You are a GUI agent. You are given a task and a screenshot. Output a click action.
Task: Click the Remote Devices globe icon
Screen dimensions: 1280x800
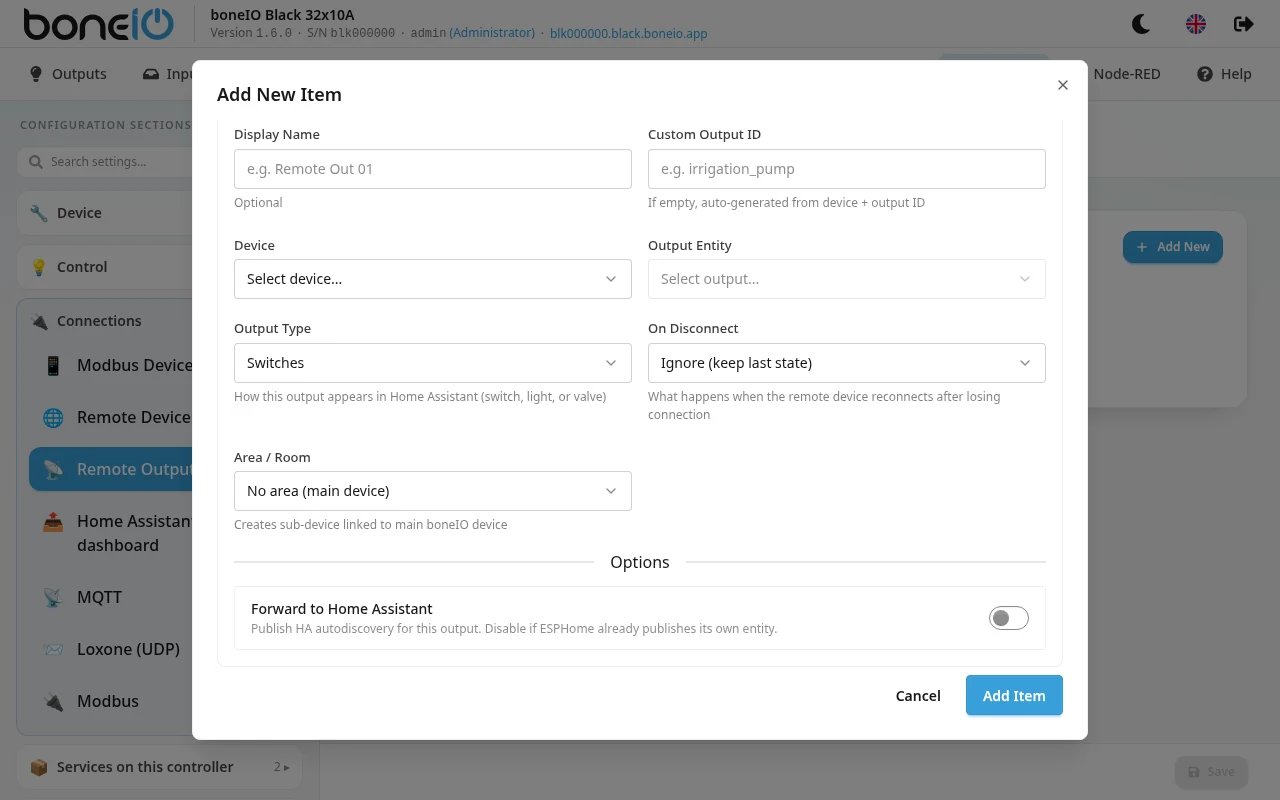(53, 417)
